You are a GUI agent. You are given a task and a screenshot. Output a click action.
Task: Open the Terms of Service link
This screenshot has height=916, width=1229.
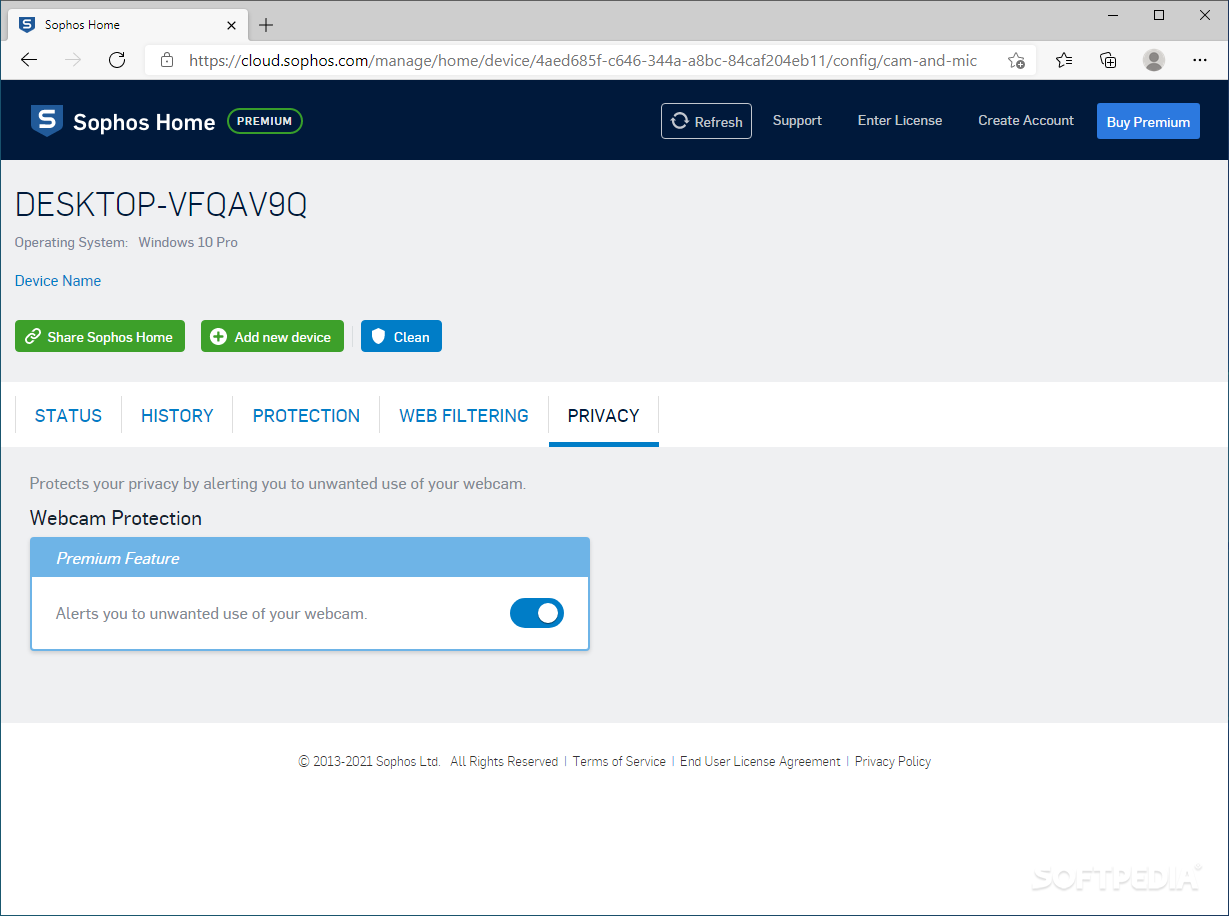619,761
